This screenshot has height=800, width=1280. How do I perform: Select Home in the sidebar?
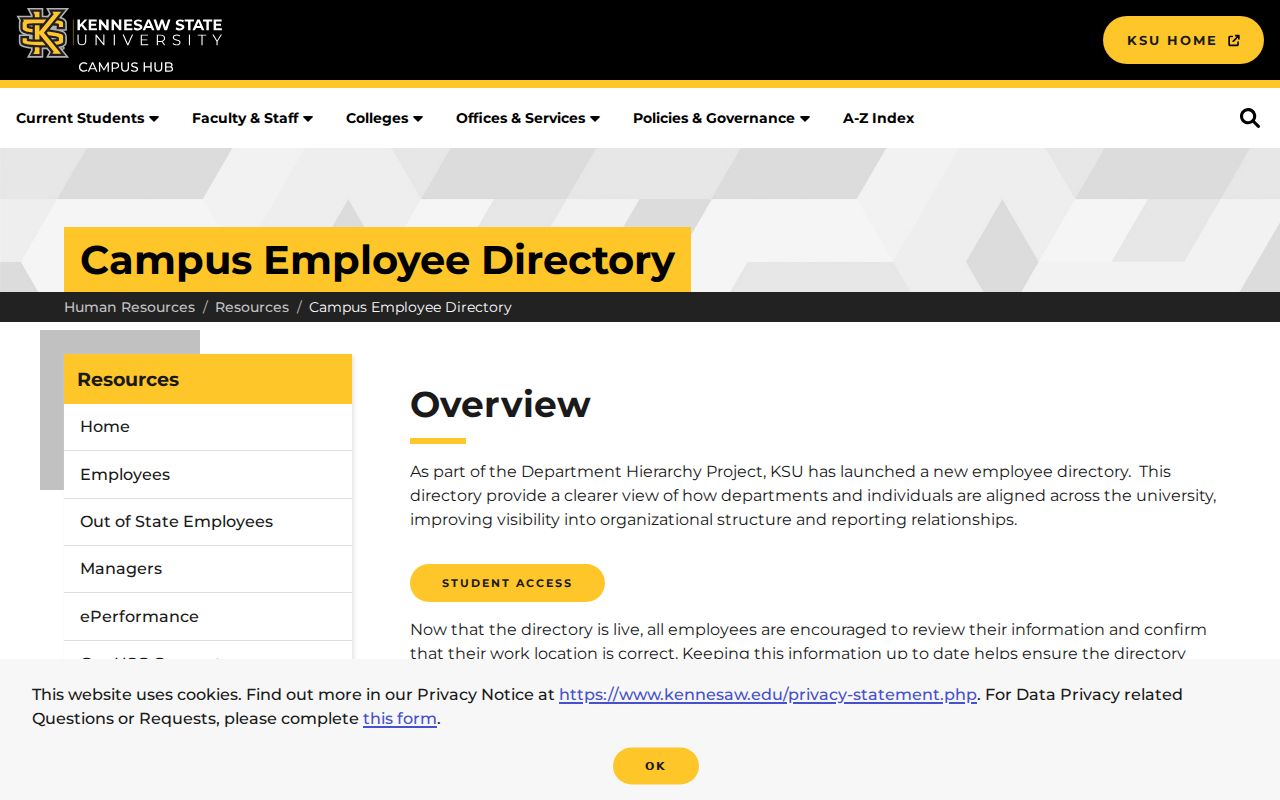point(208,427)
